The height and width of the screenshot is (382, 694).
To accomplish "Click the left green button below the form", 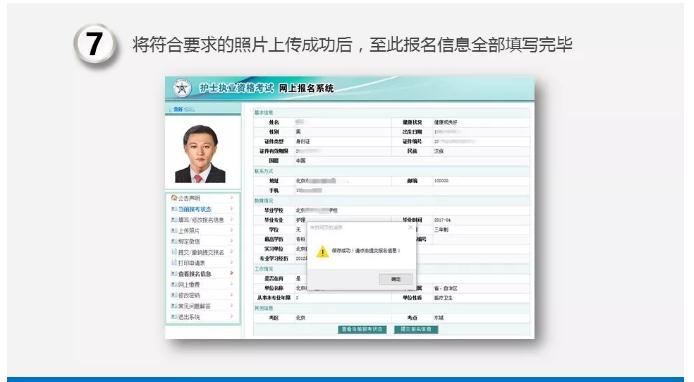I will [x=362, y=329].
